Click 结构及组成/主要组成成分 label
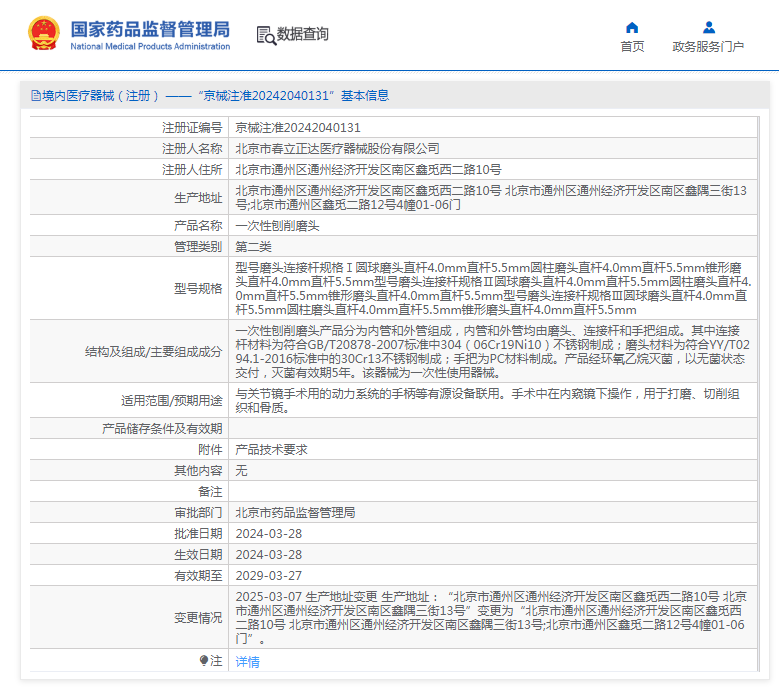The height and width of the screenshot is (693, 779). [154, 352]
